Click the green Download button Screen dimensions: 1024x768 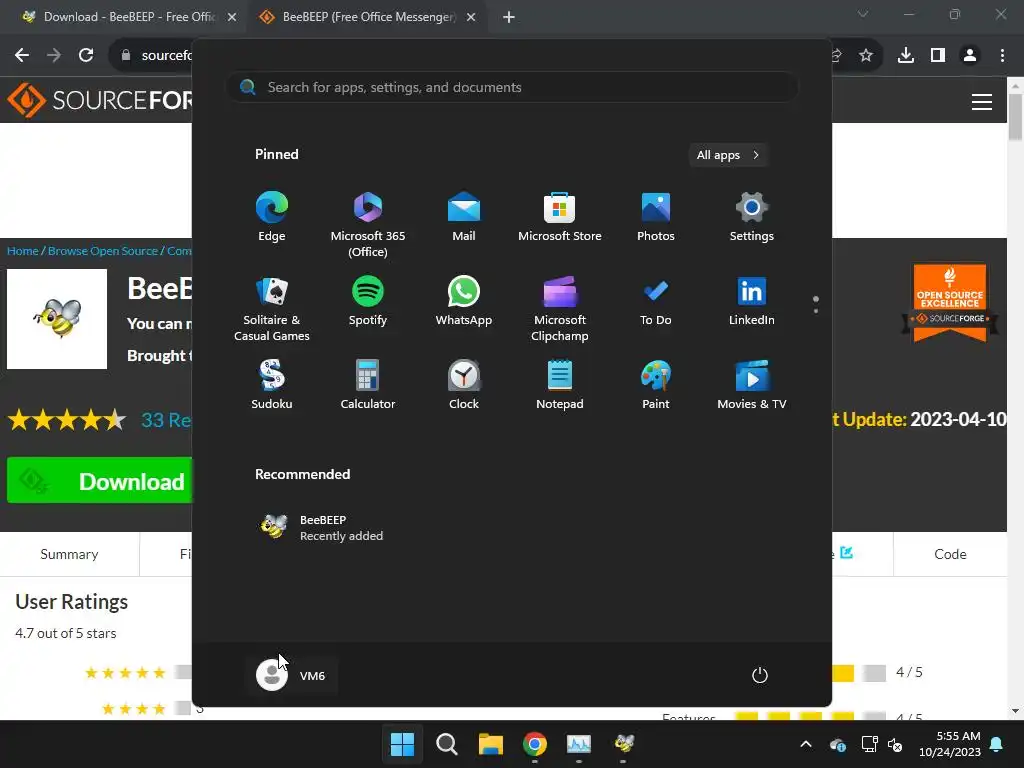(99, 481)
